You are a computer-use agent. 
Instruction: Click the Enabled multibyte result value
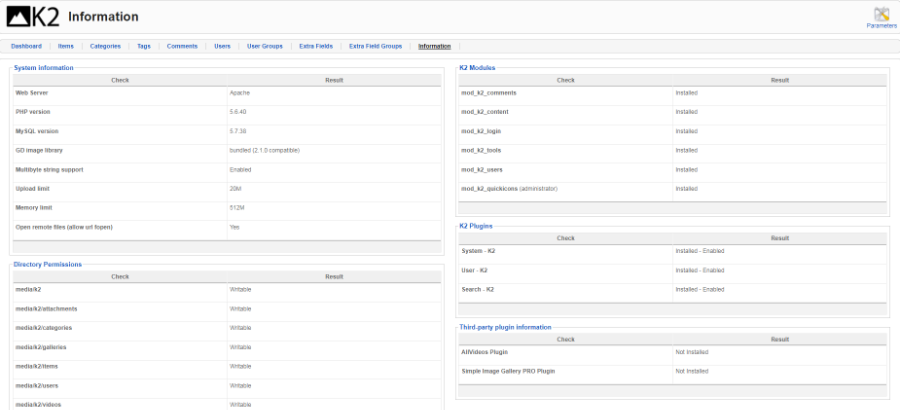[240, 170]
